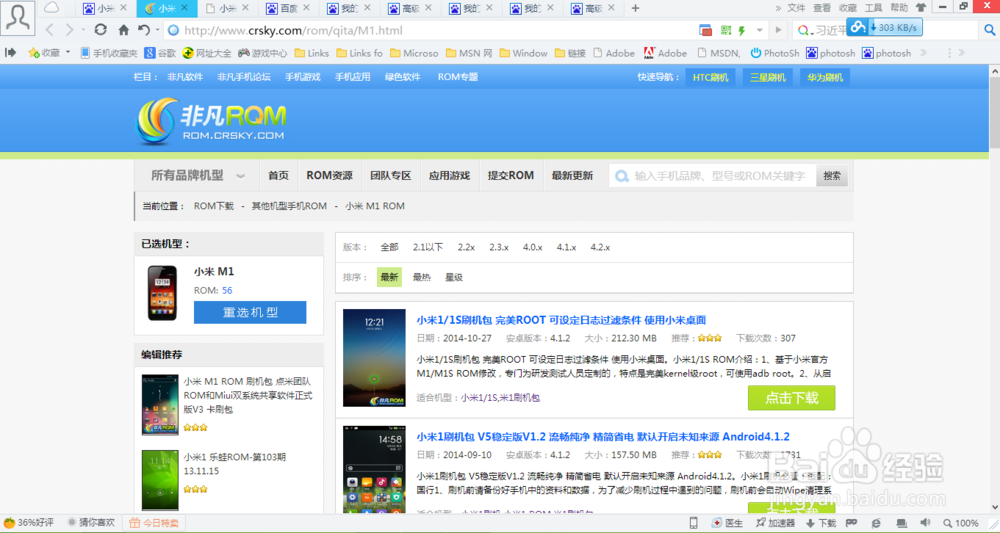Filter versions by 4.1.x
The height and width of the screenshot is (533, 1000).
[566, 247]
